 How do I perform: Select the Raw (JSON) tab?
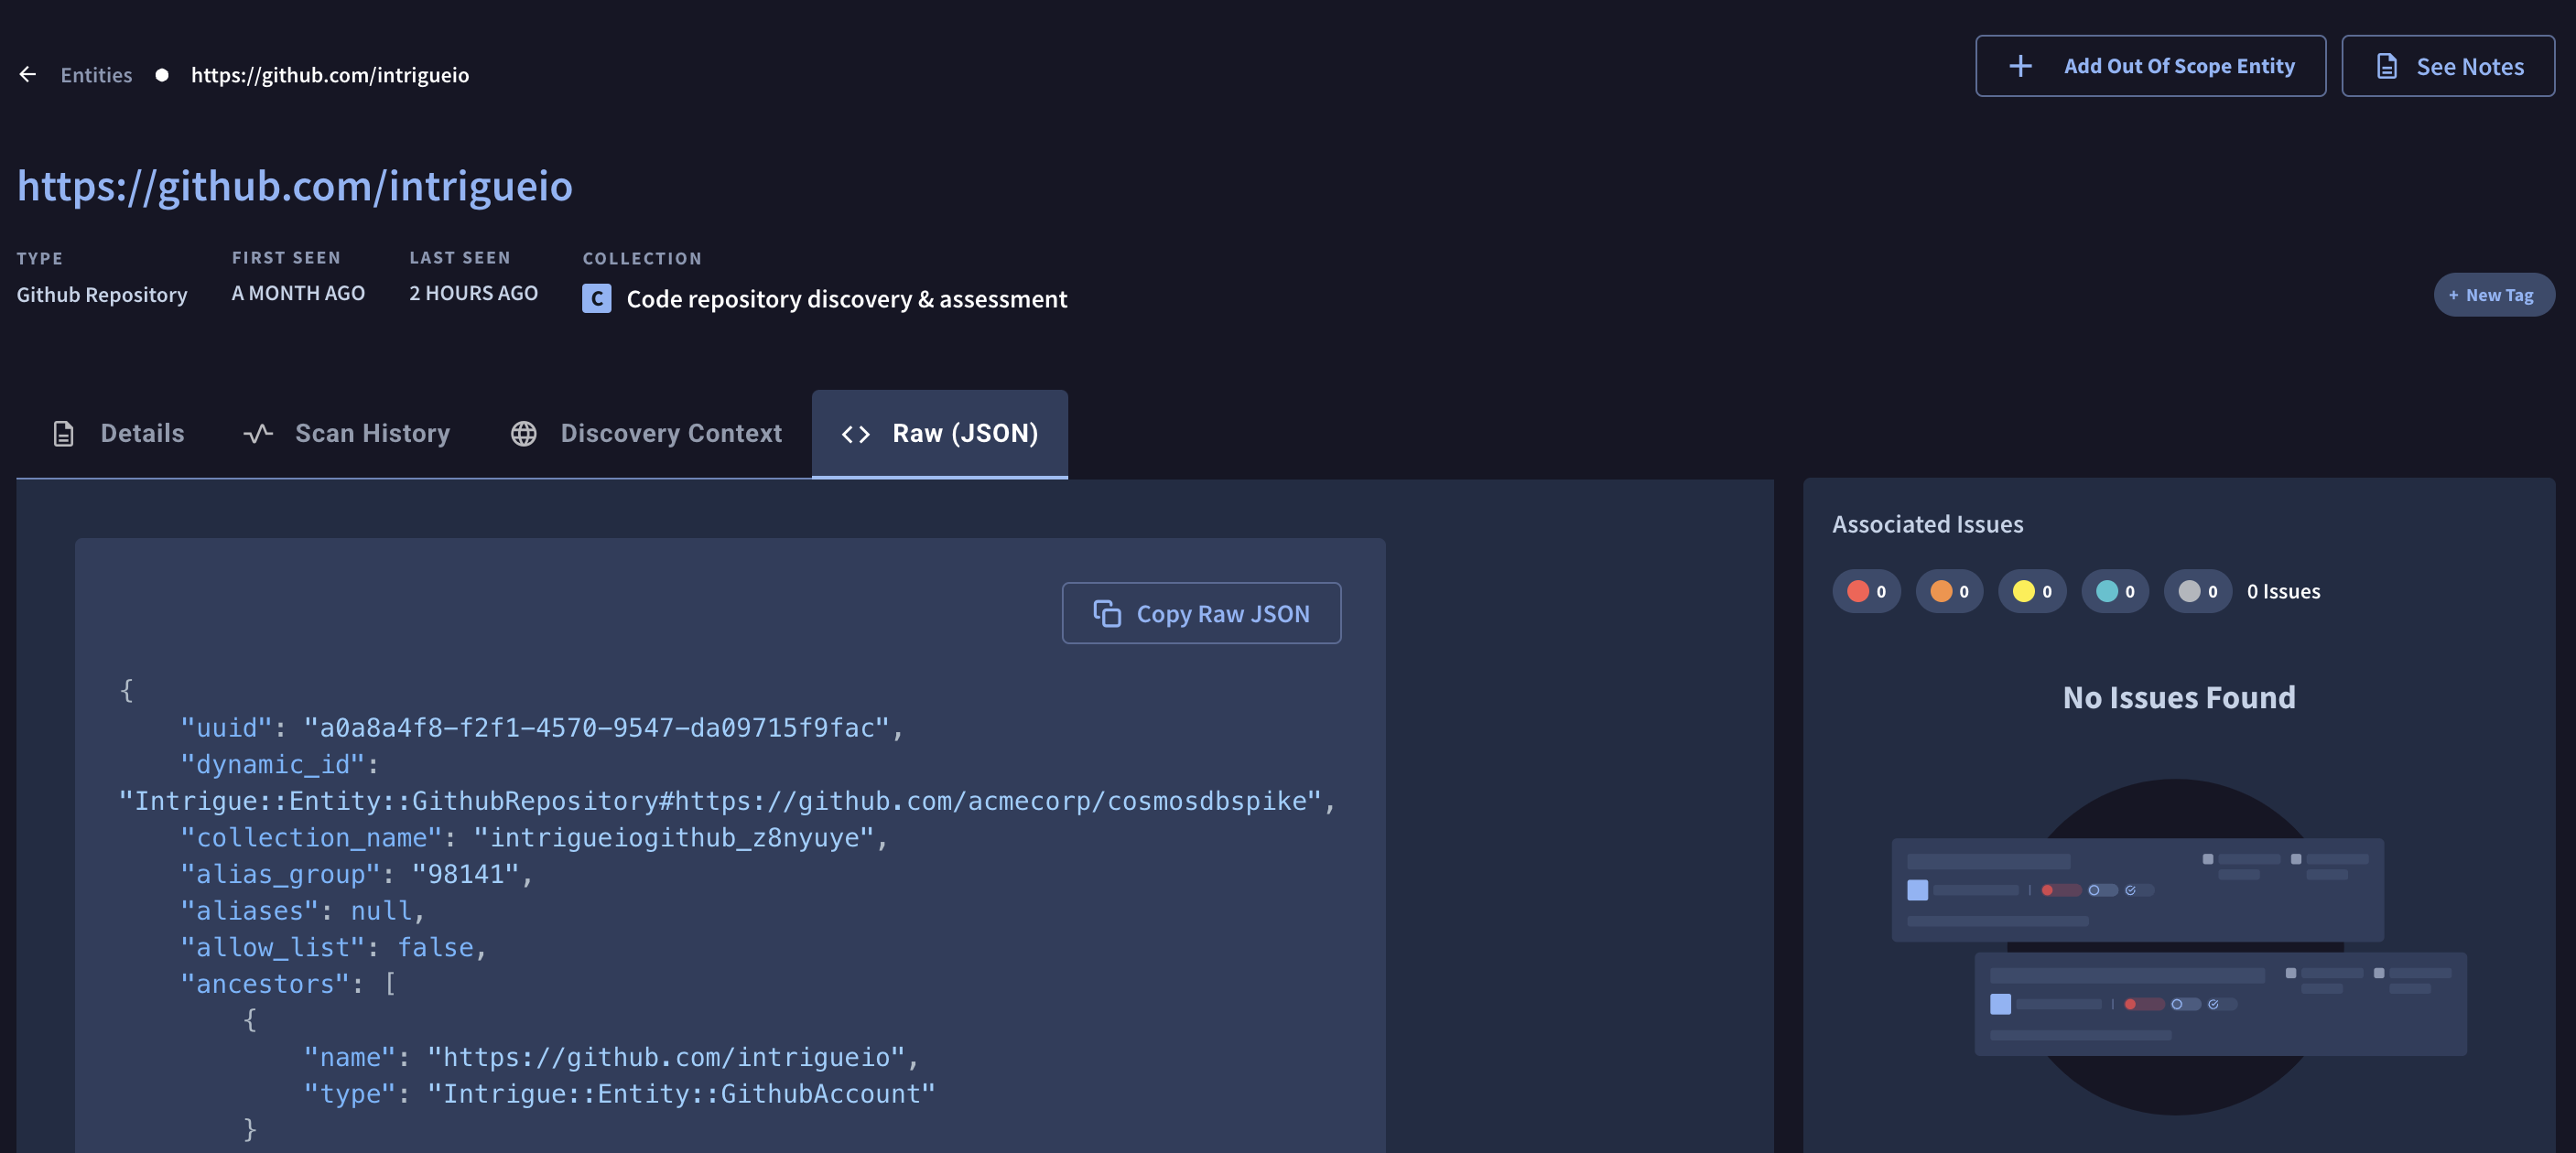pos(940,434)
